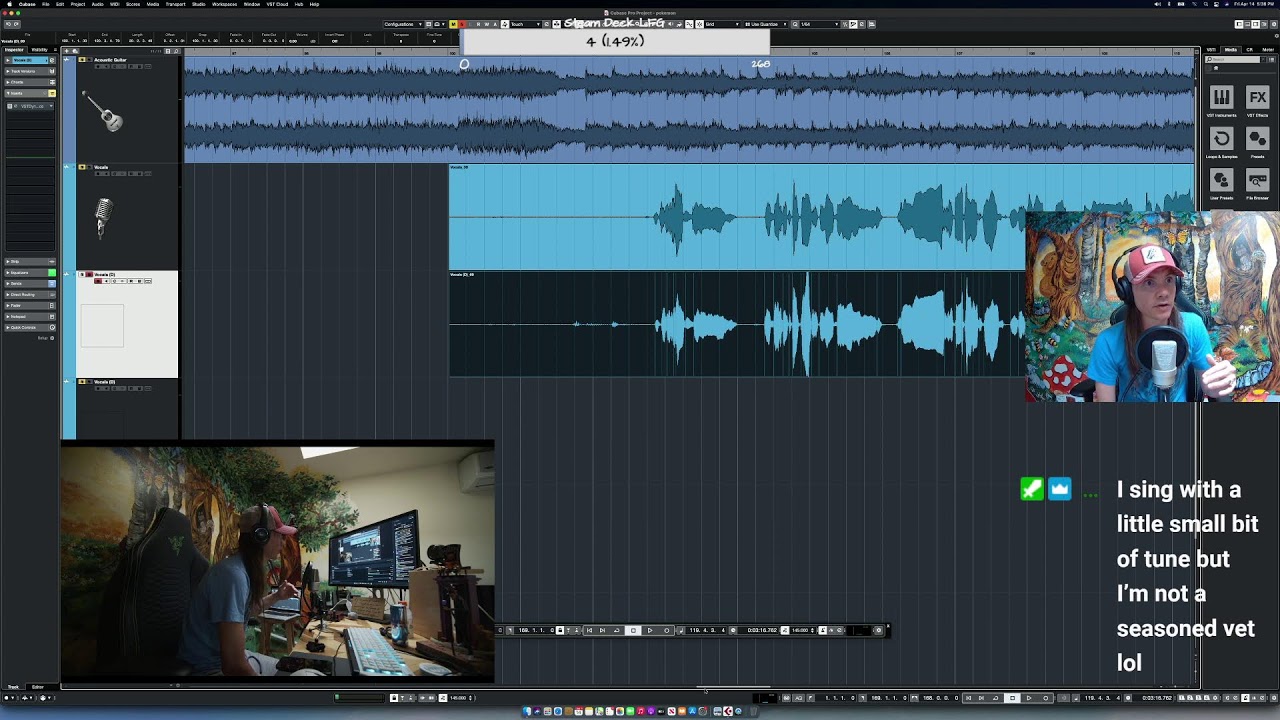Click the Acoustic Guitar track picture
This screenshot has width=1280, height=720.
102,111
